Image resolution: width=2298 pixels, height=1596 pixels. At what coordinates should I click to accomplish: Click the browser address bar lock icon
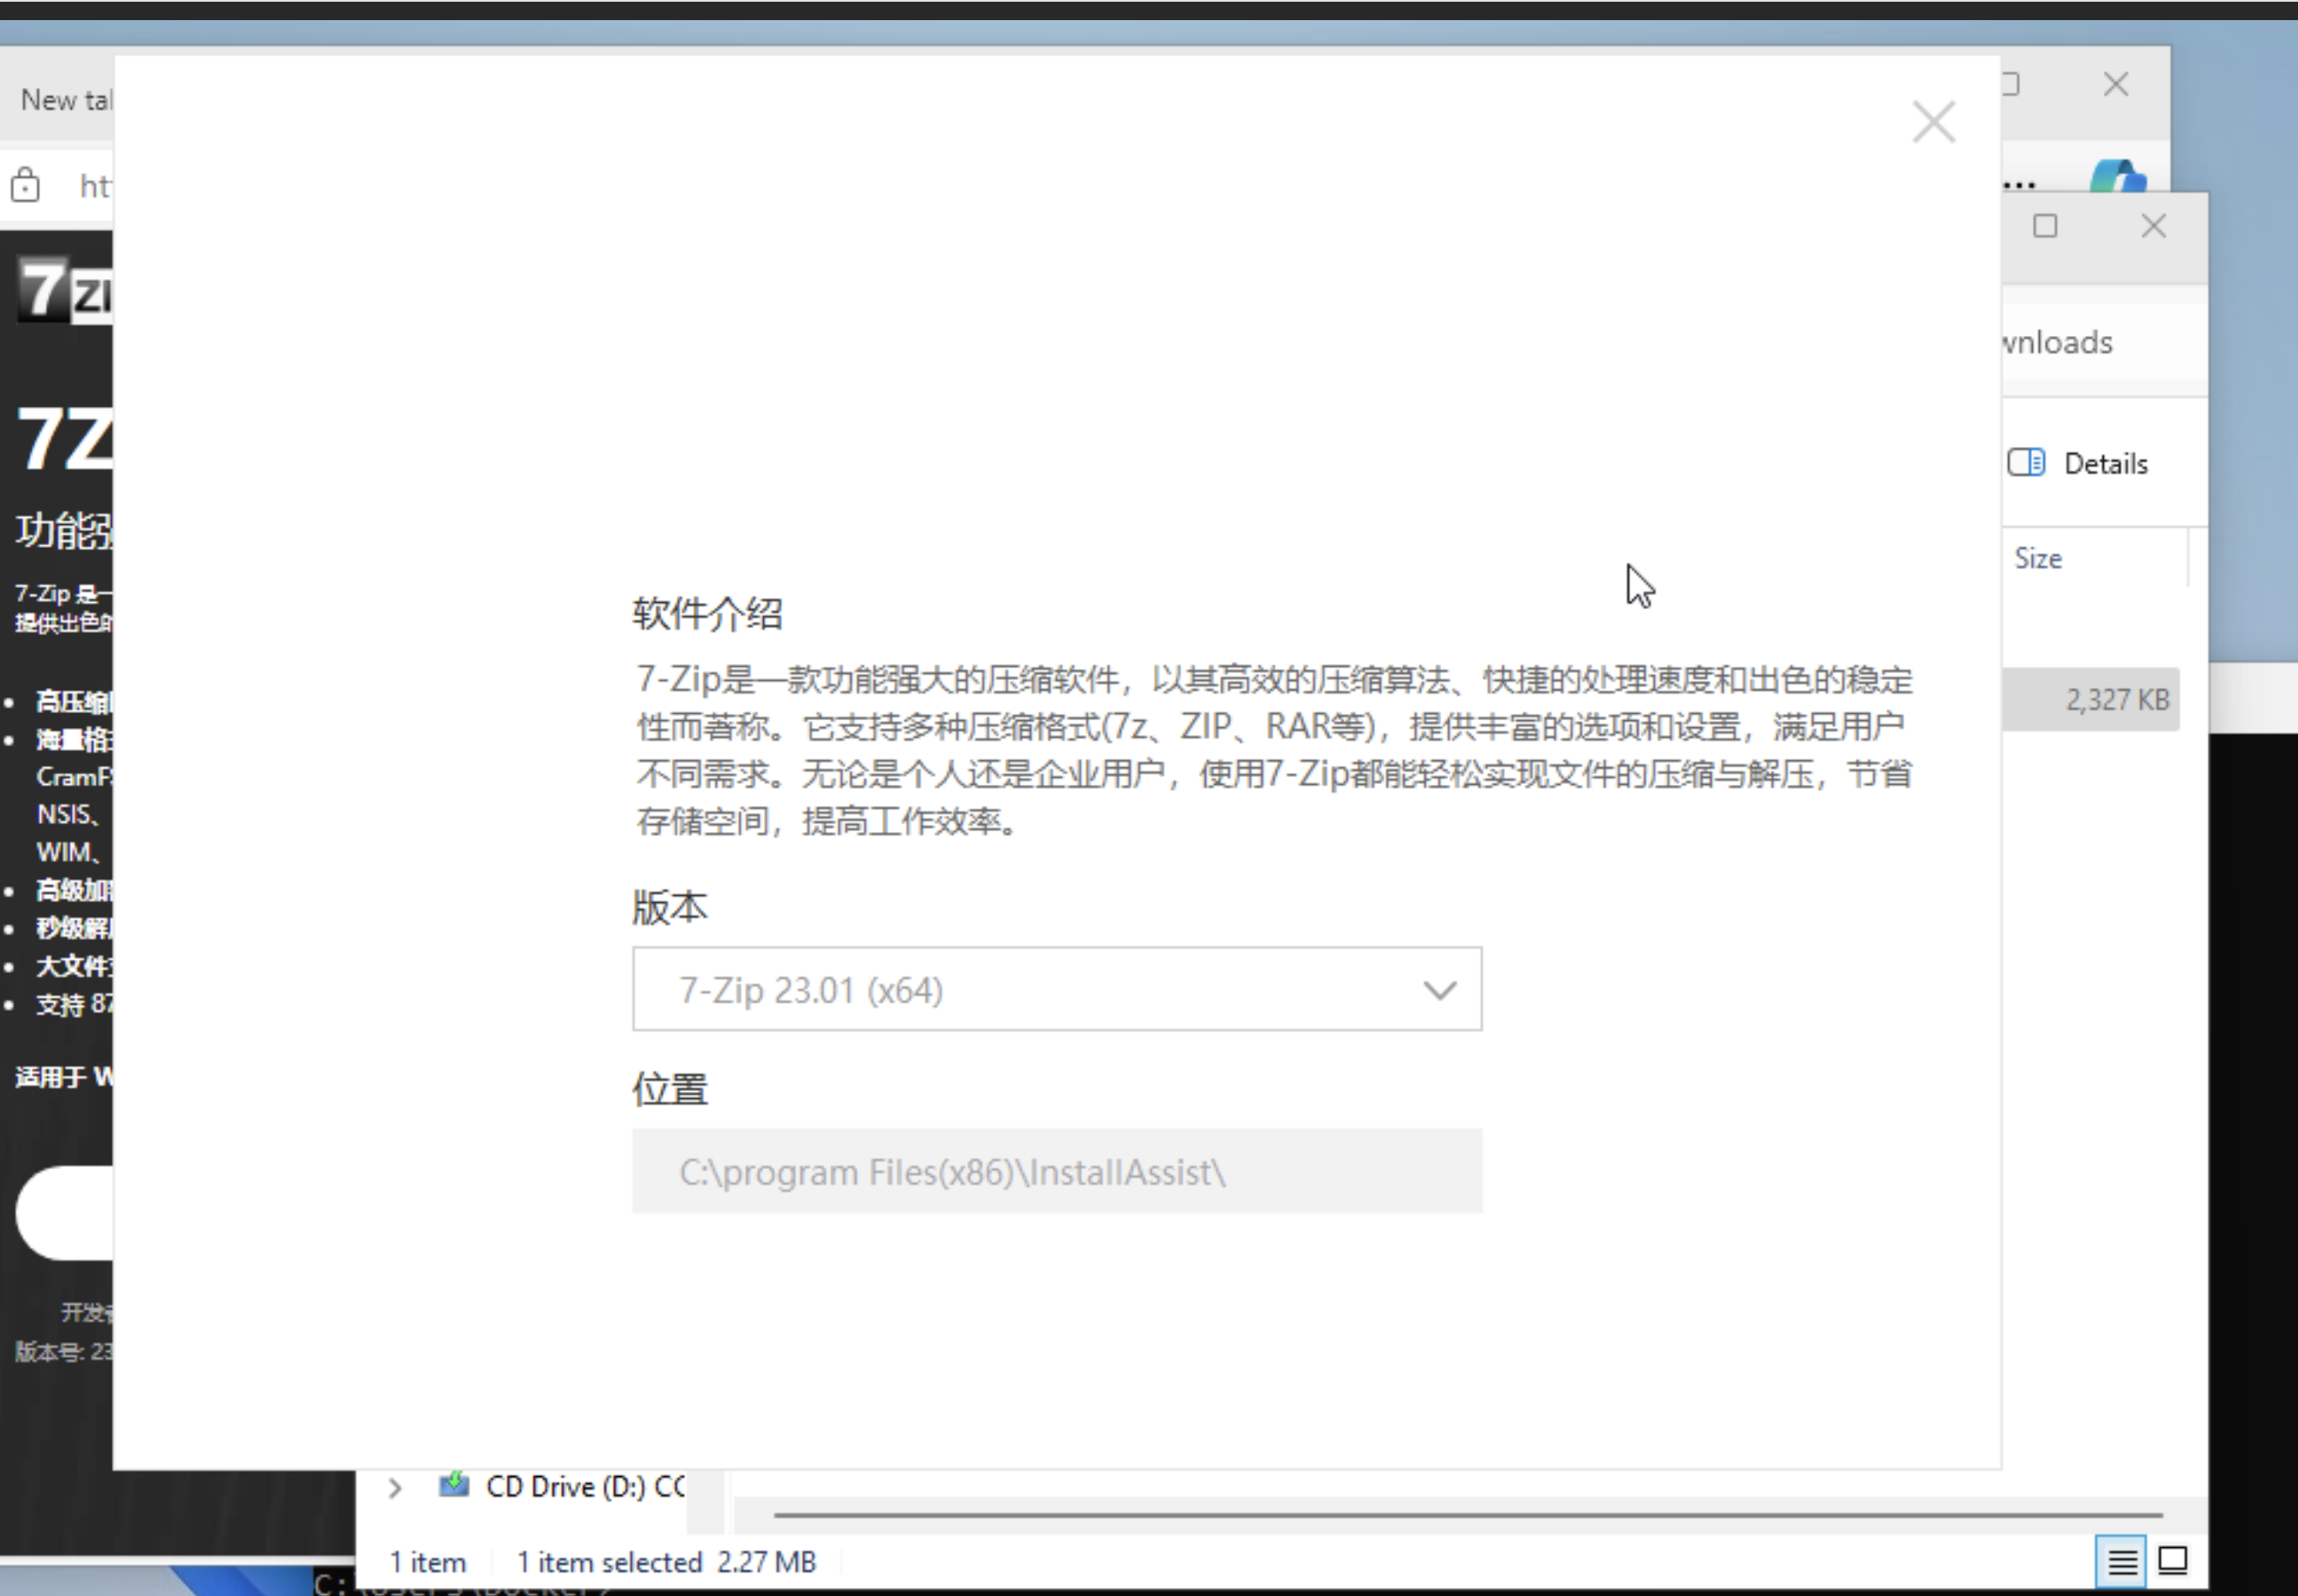click(25, 186)
